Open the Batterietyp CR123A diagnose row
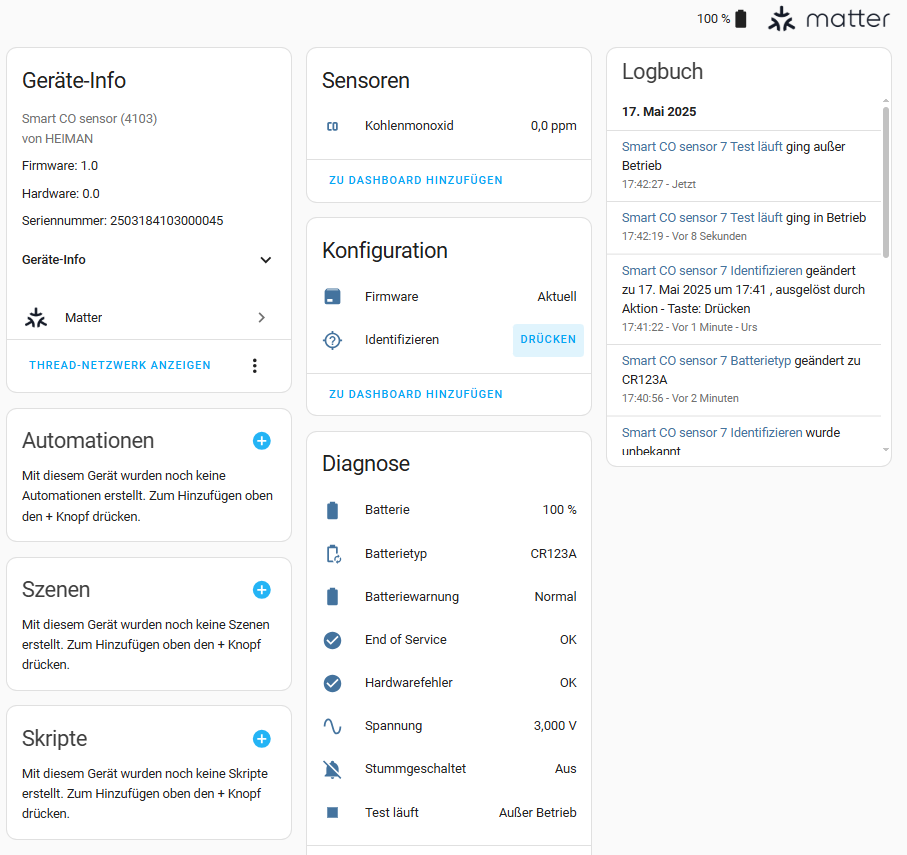Image resolution: width=907 pixels, height=855 pixels. point(449,553)
